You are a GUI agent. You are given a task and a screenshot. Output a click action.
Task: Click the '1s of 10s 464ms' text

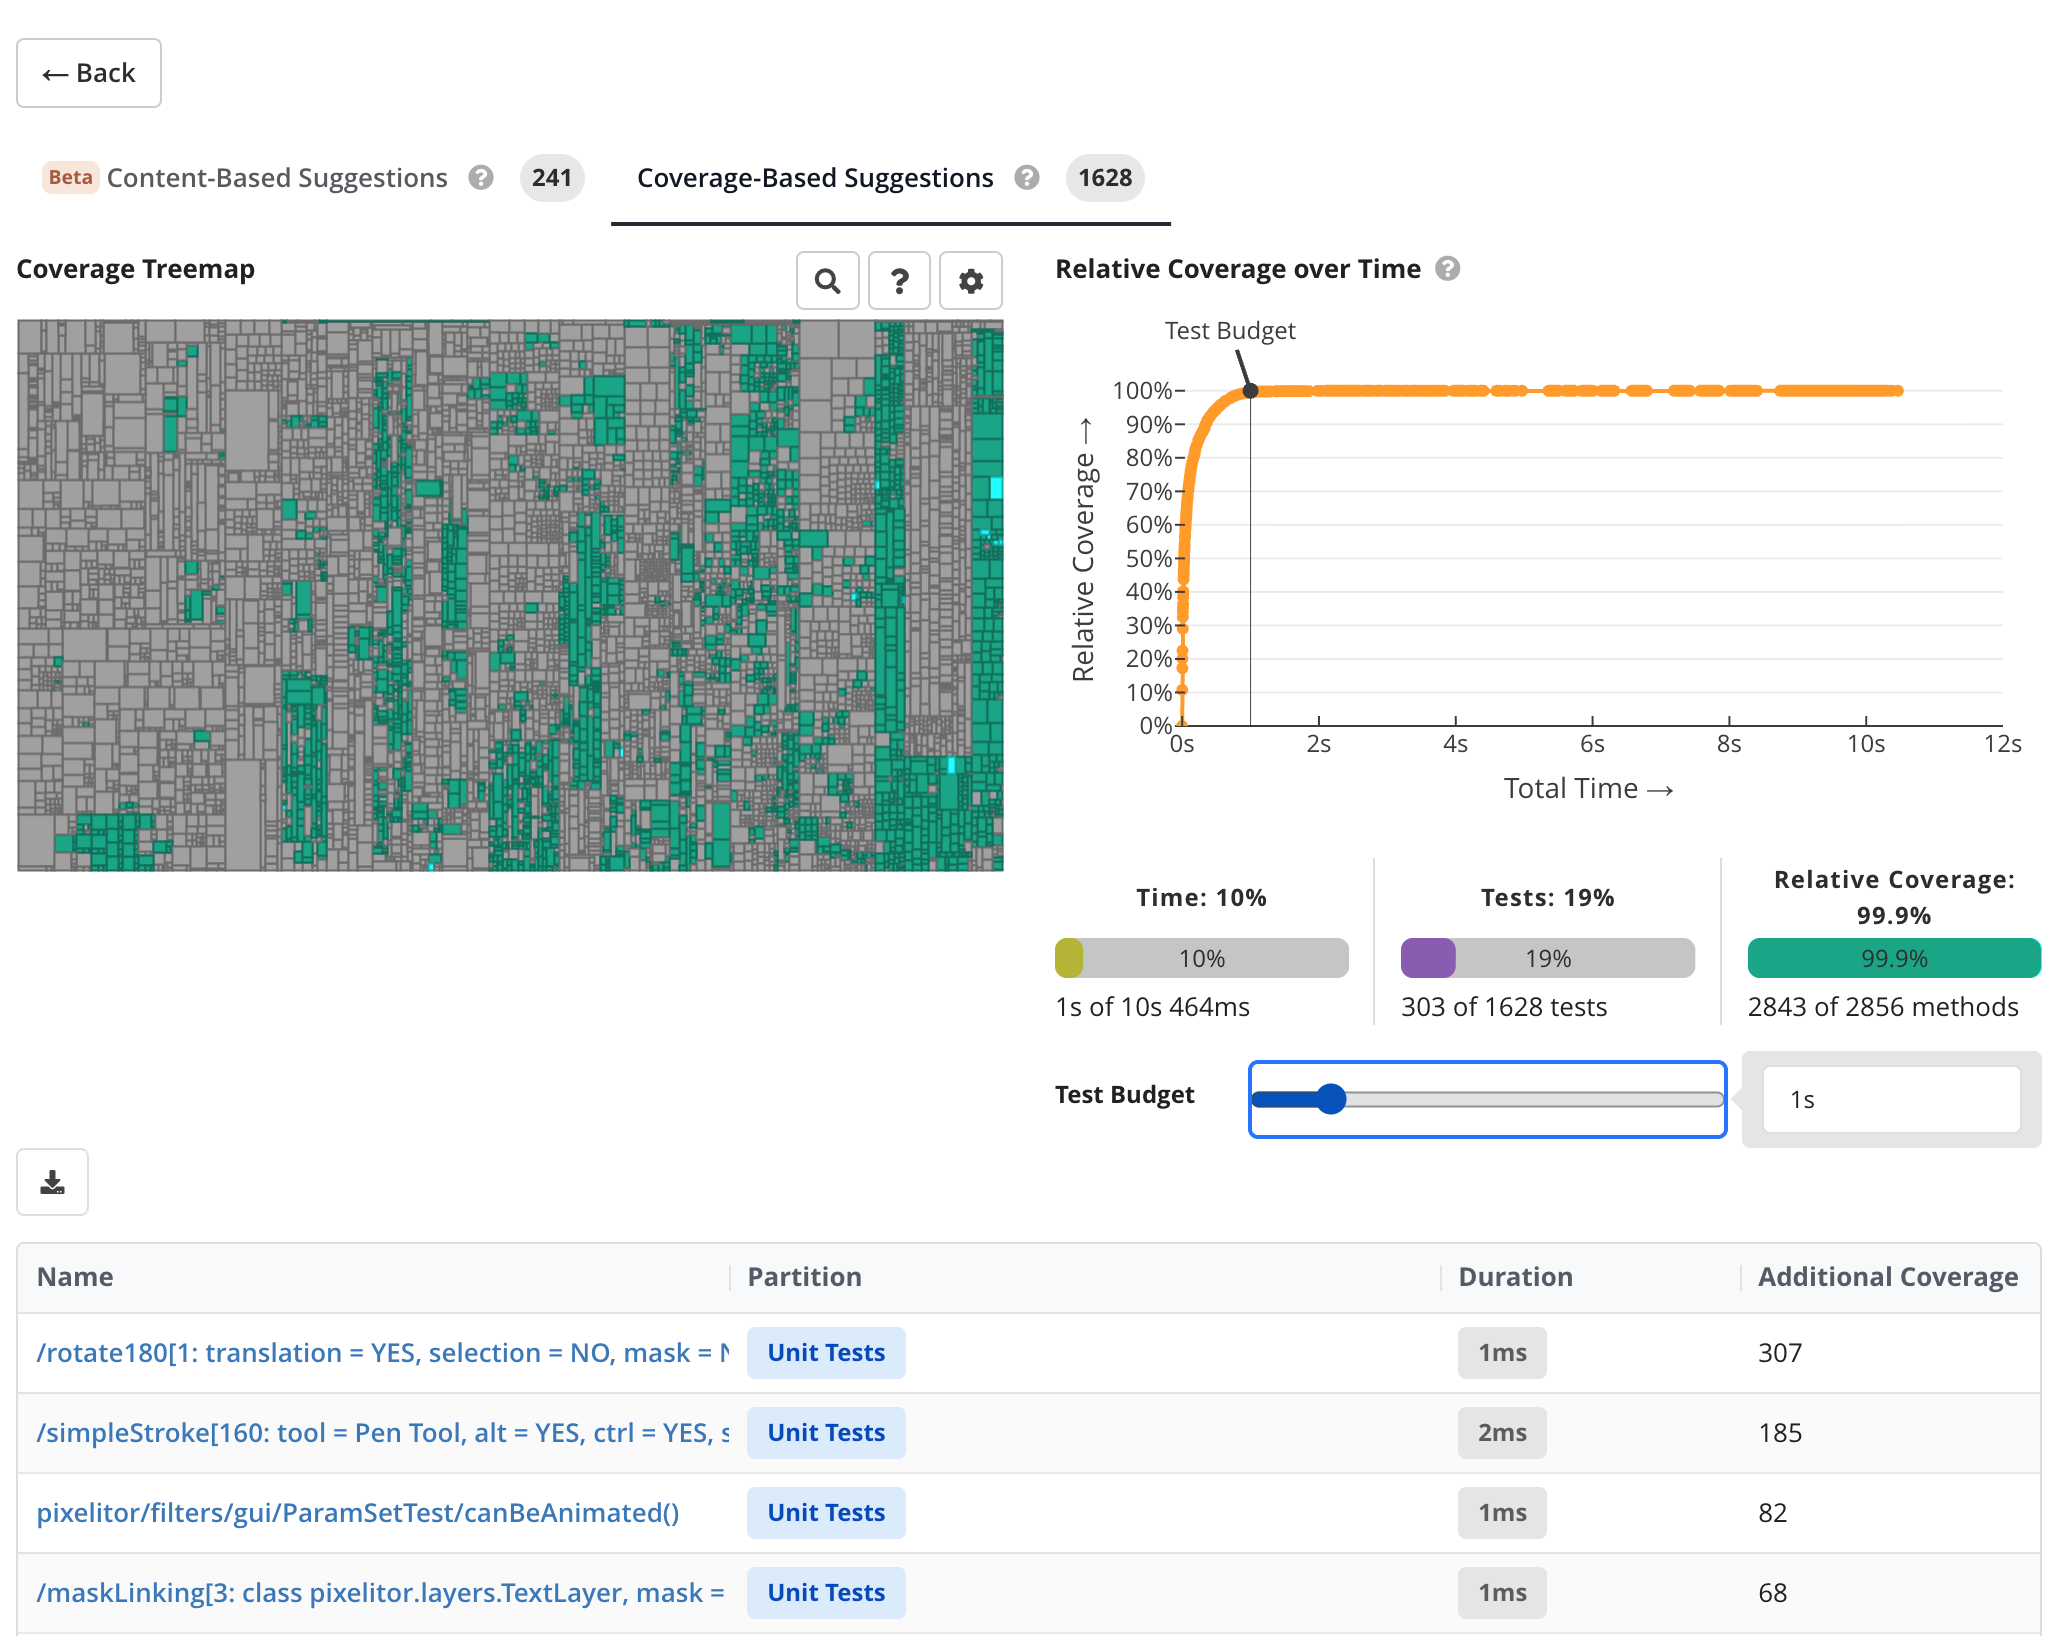pyautogui.click(x=1152, y=1007)
